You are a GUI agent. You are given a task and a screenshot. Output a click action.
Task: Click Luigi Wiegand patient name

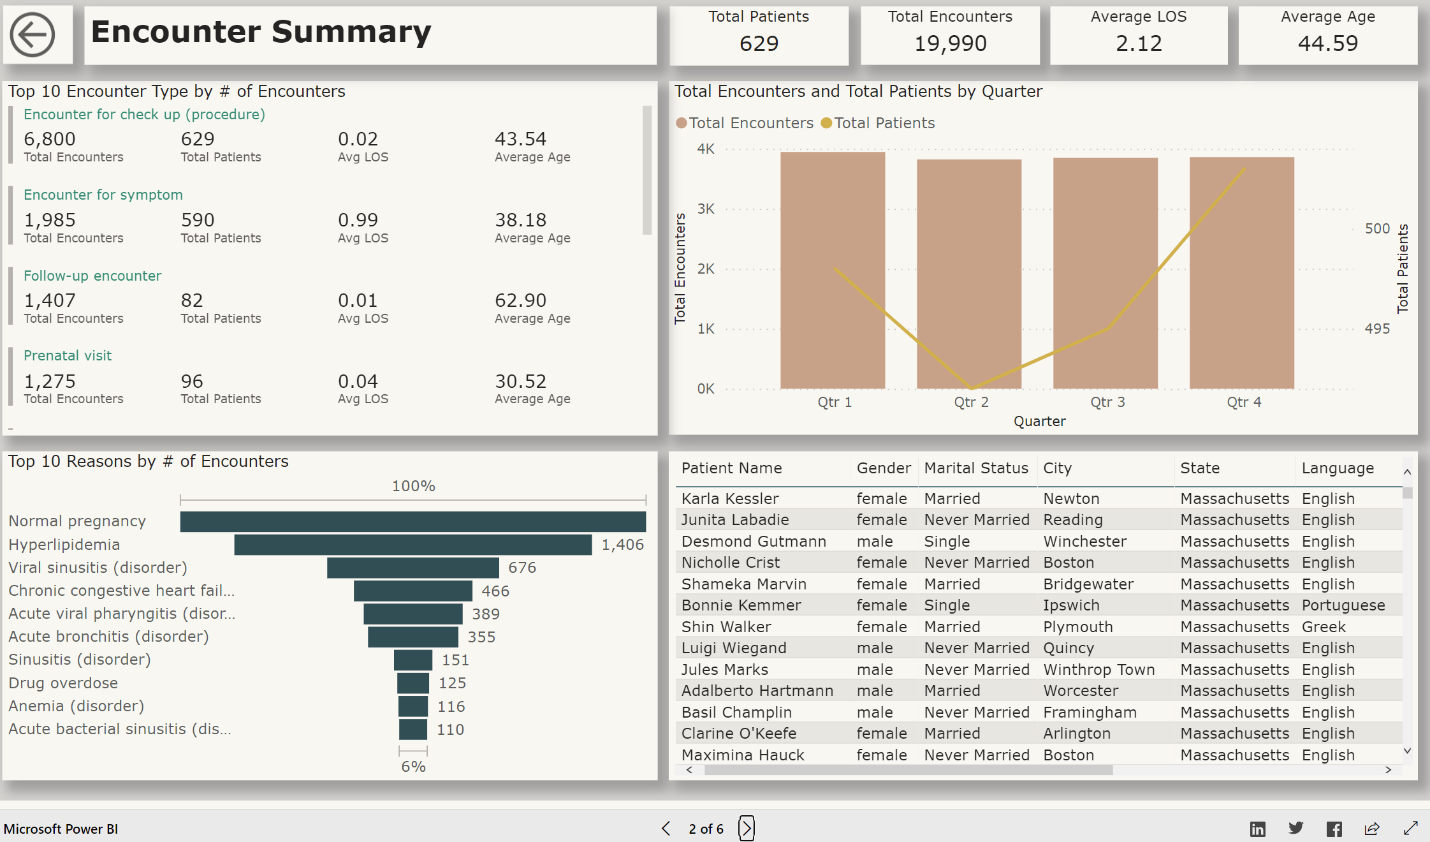[734, 648]
